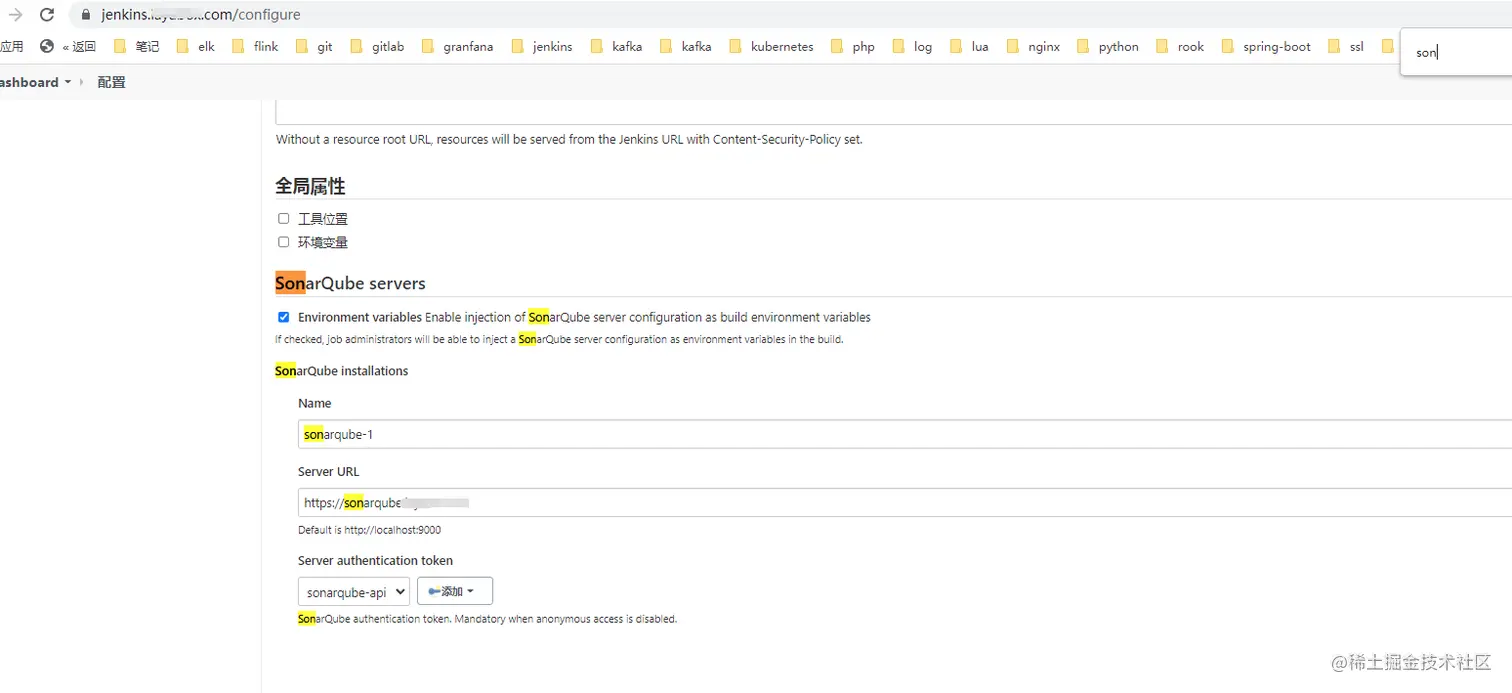Toggle the 工具位置 checkbox
The width and height of the screenshot is (1512, 693).
click(x=284, y=218)
